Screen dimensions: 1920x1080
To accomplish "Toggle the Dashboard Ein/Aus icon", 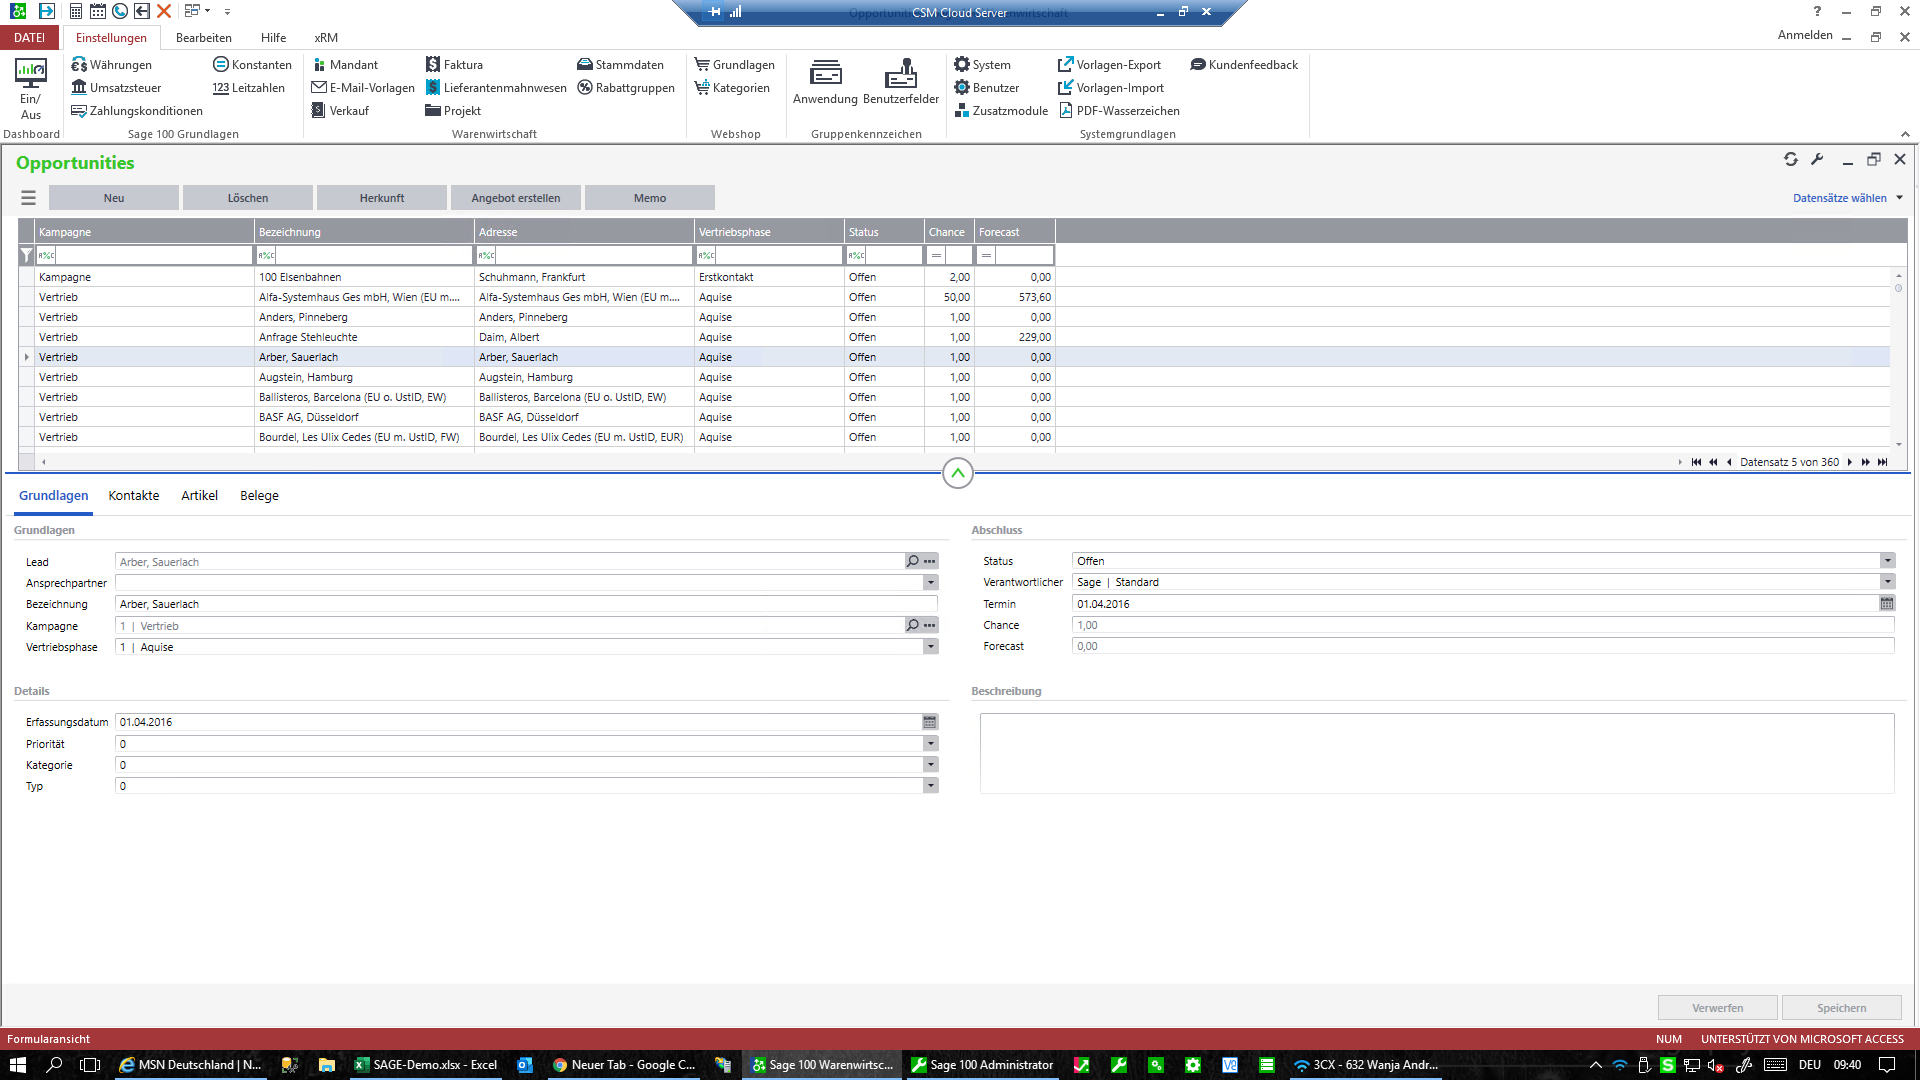I will pyautogui.click(x=30, y=89).
